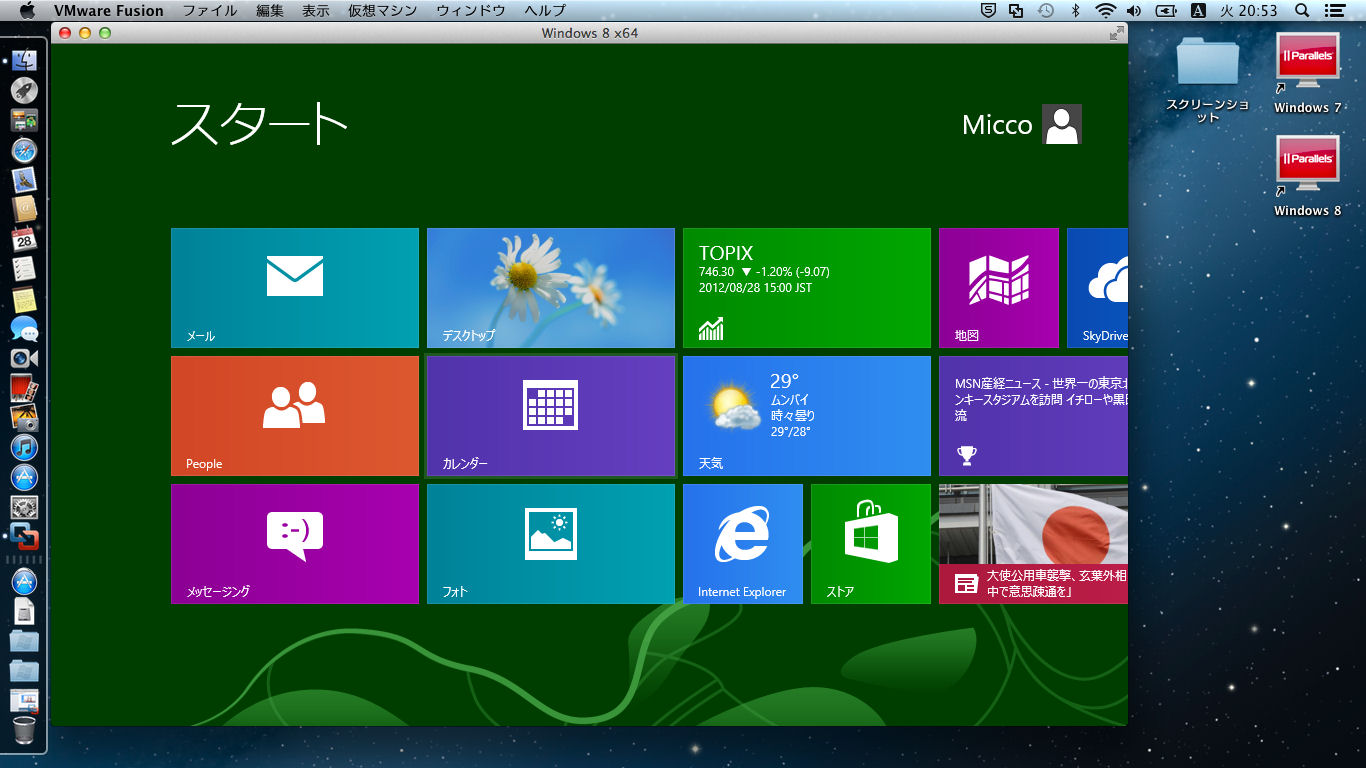Open the 仮想マシン menu
The width and height of the screenshot is (1366, 768).
(382, 11)
